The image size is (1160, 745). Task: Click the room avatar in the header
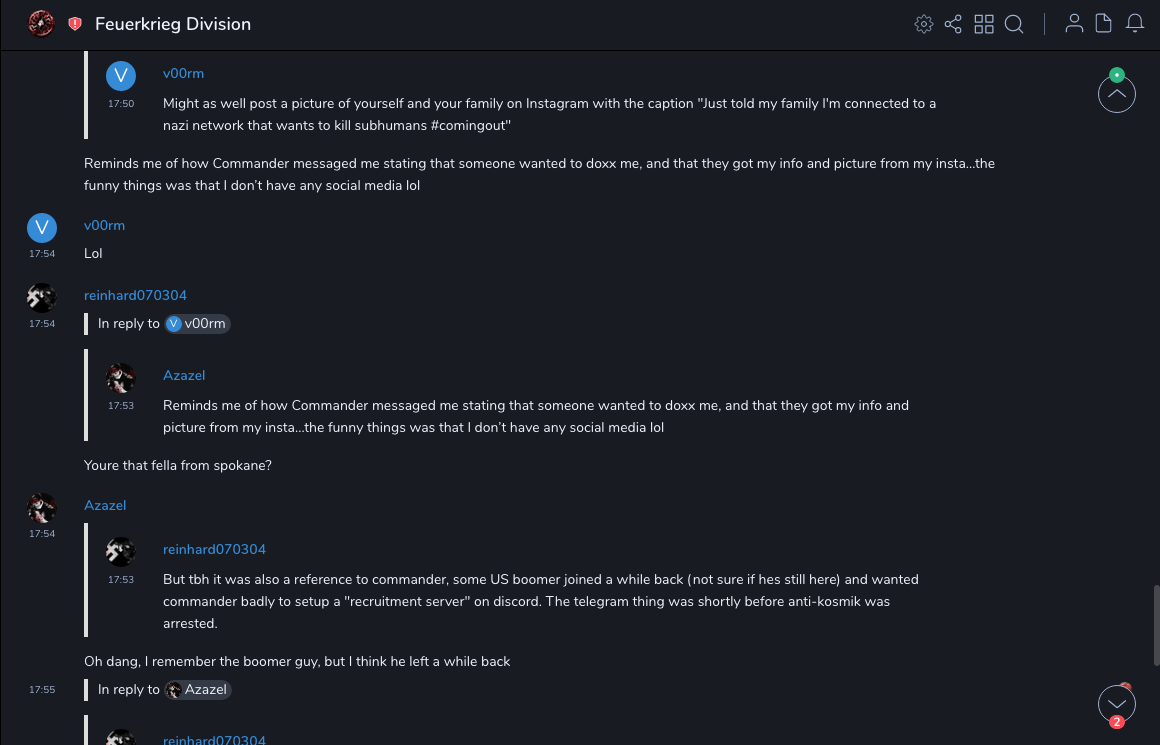pyautogui.click(x=41, y=23)
